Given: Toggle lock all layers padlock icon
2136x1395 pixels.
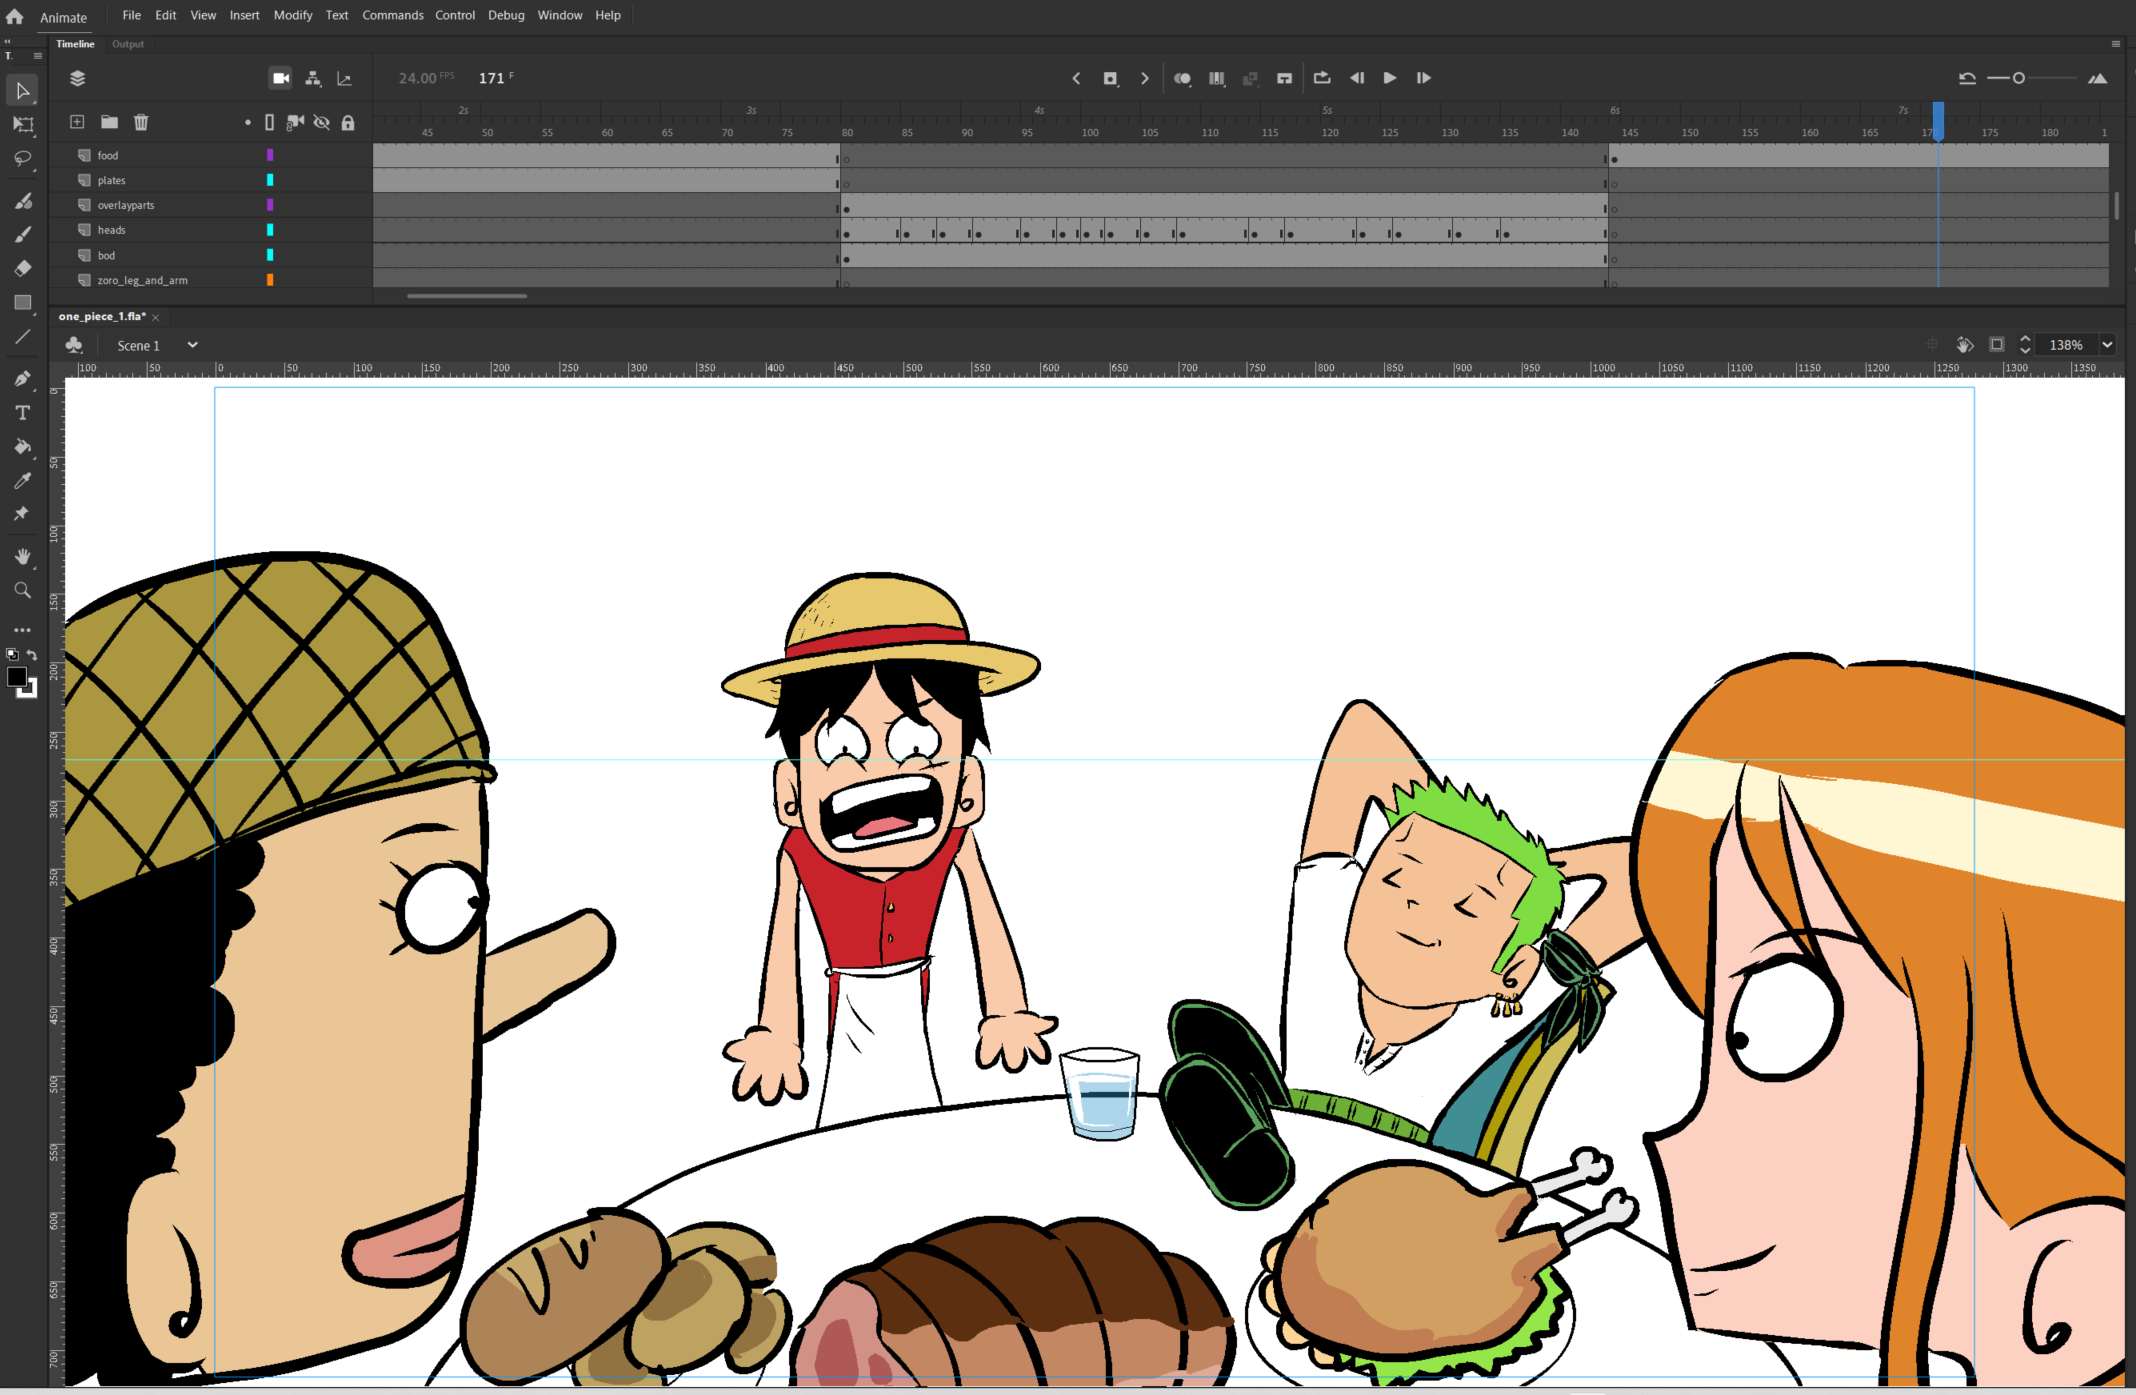Looking at the screenshot, I should point(348,122).
